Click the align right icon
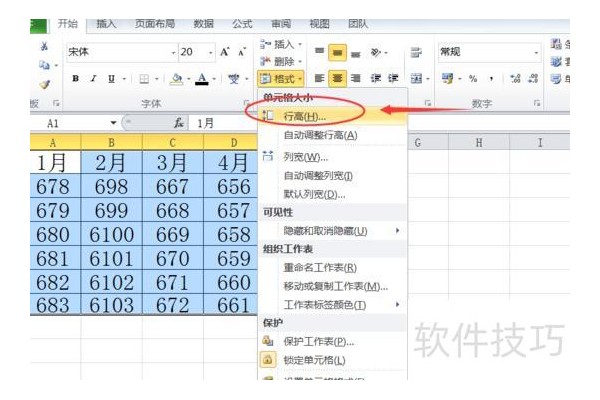This screenshot has height=400, width=600. [355, 78]
